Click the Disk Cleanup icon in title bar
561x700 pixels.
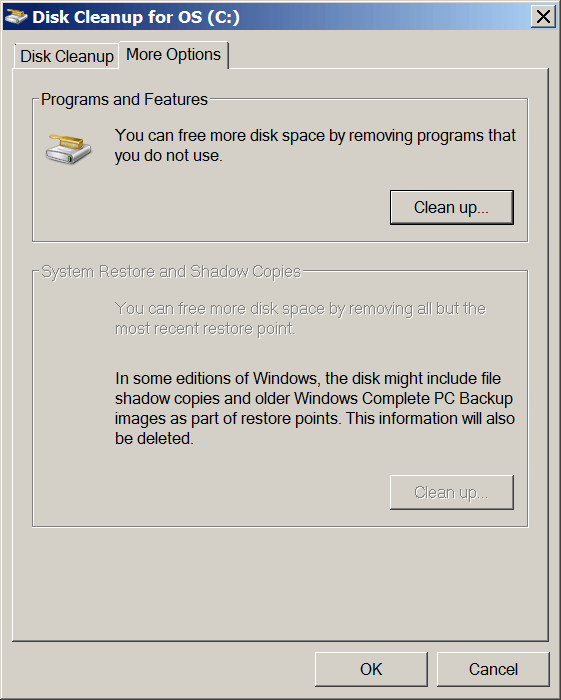tap(16, 17)
